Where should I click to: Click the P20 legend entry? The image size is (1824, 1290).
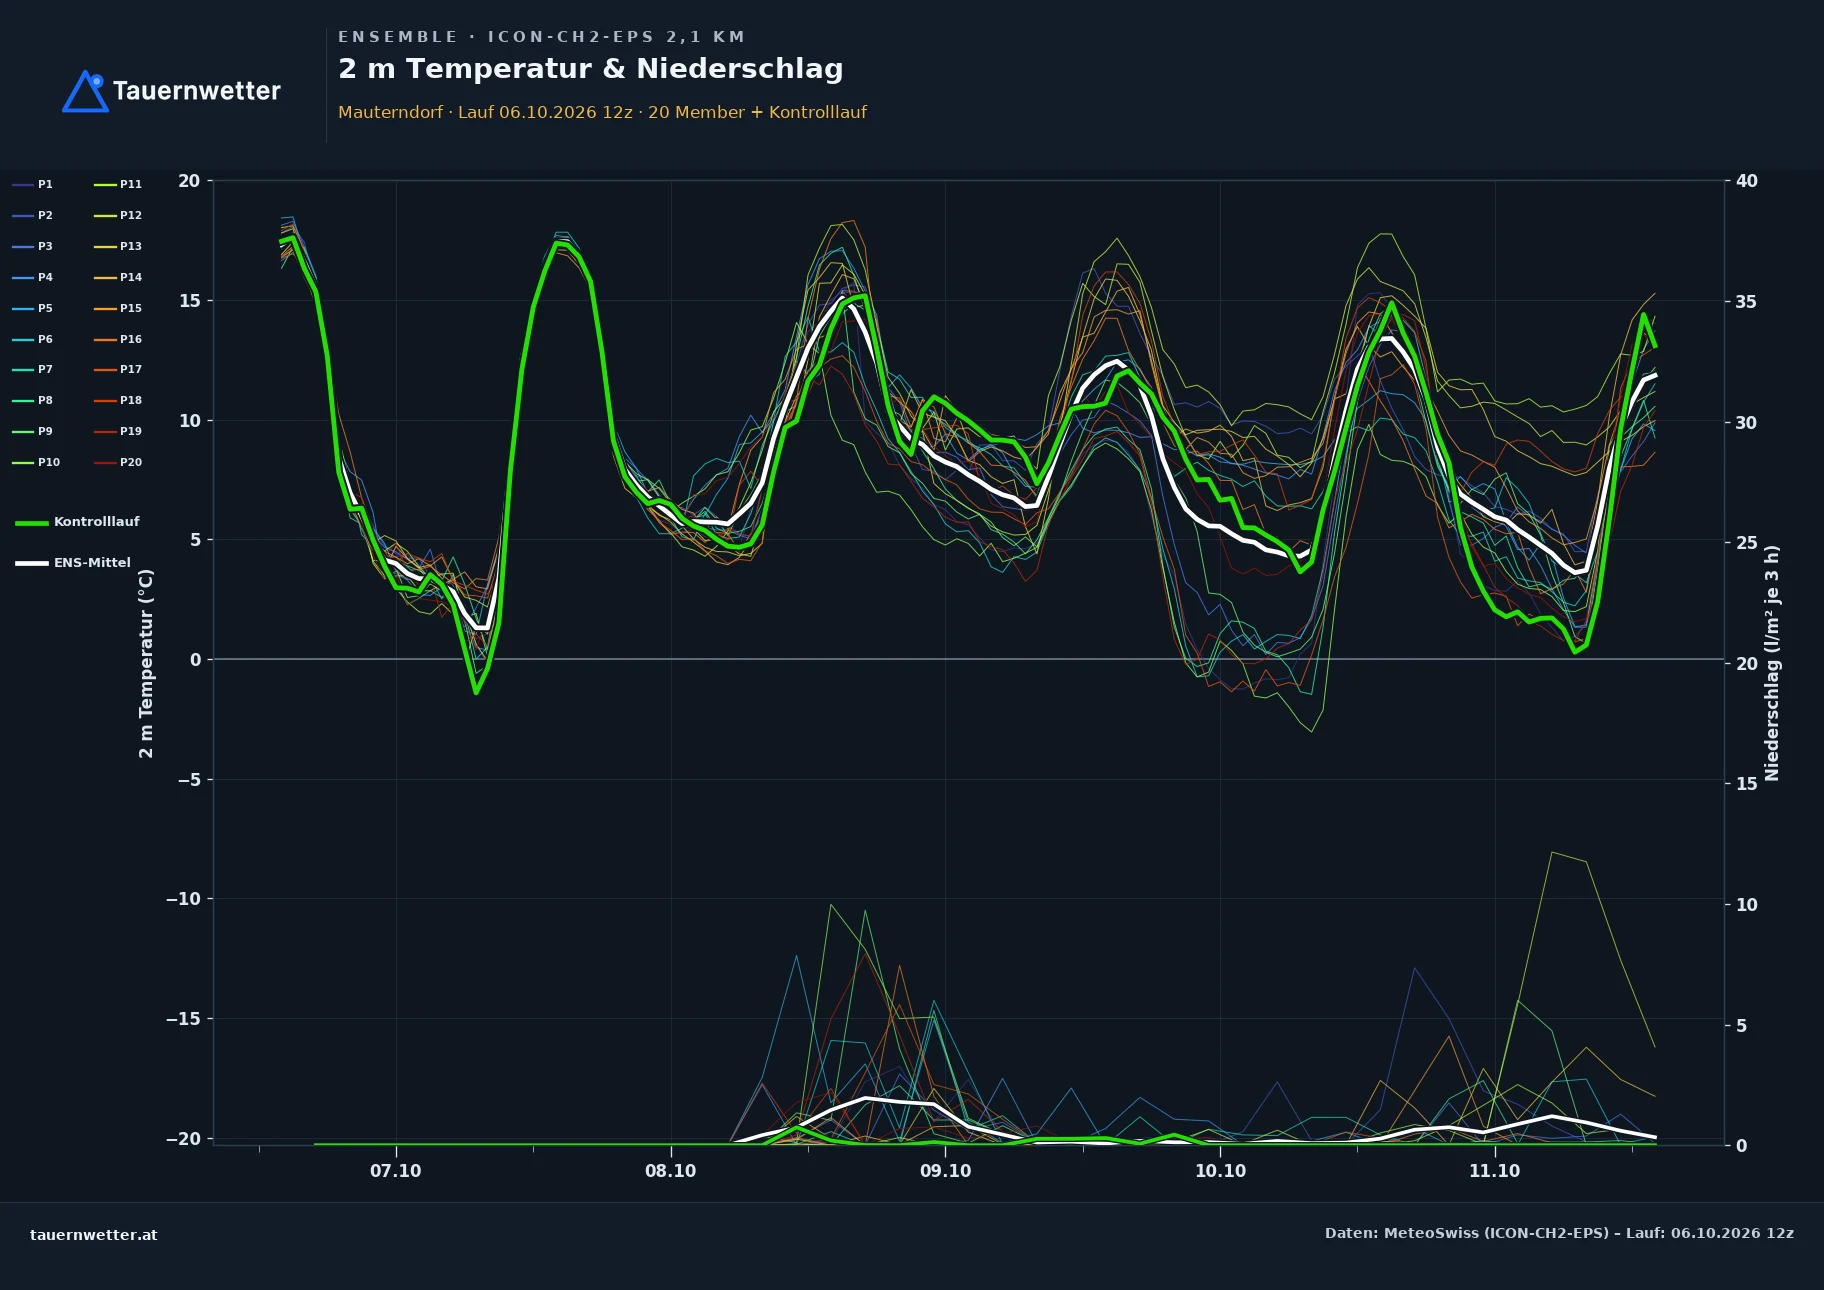(x=118, y=462)
